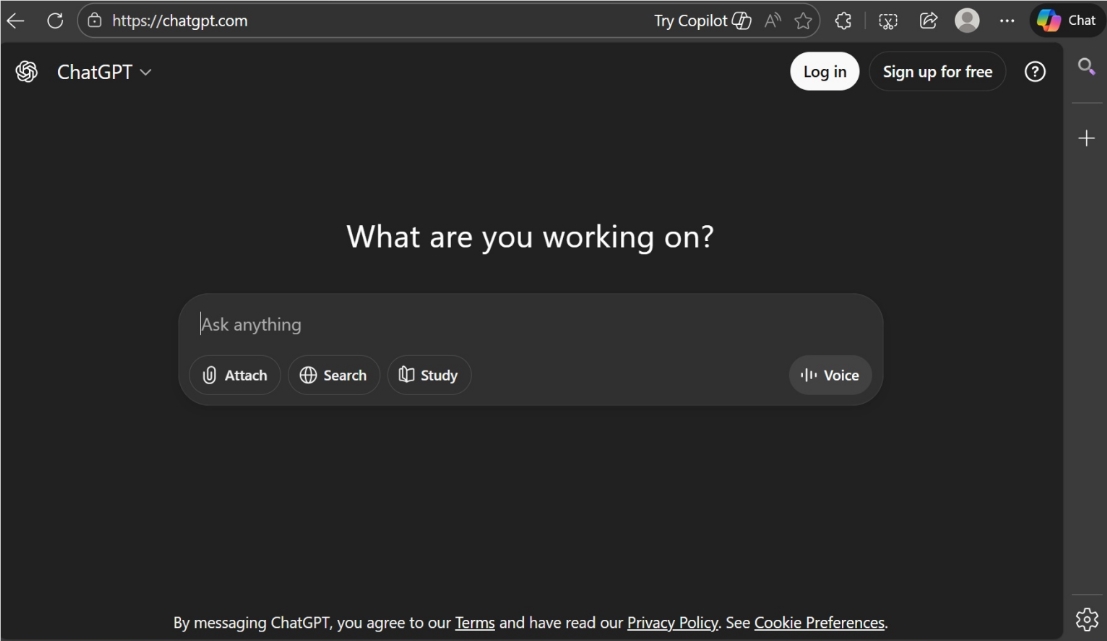Click the Log in button

[824, 72]
